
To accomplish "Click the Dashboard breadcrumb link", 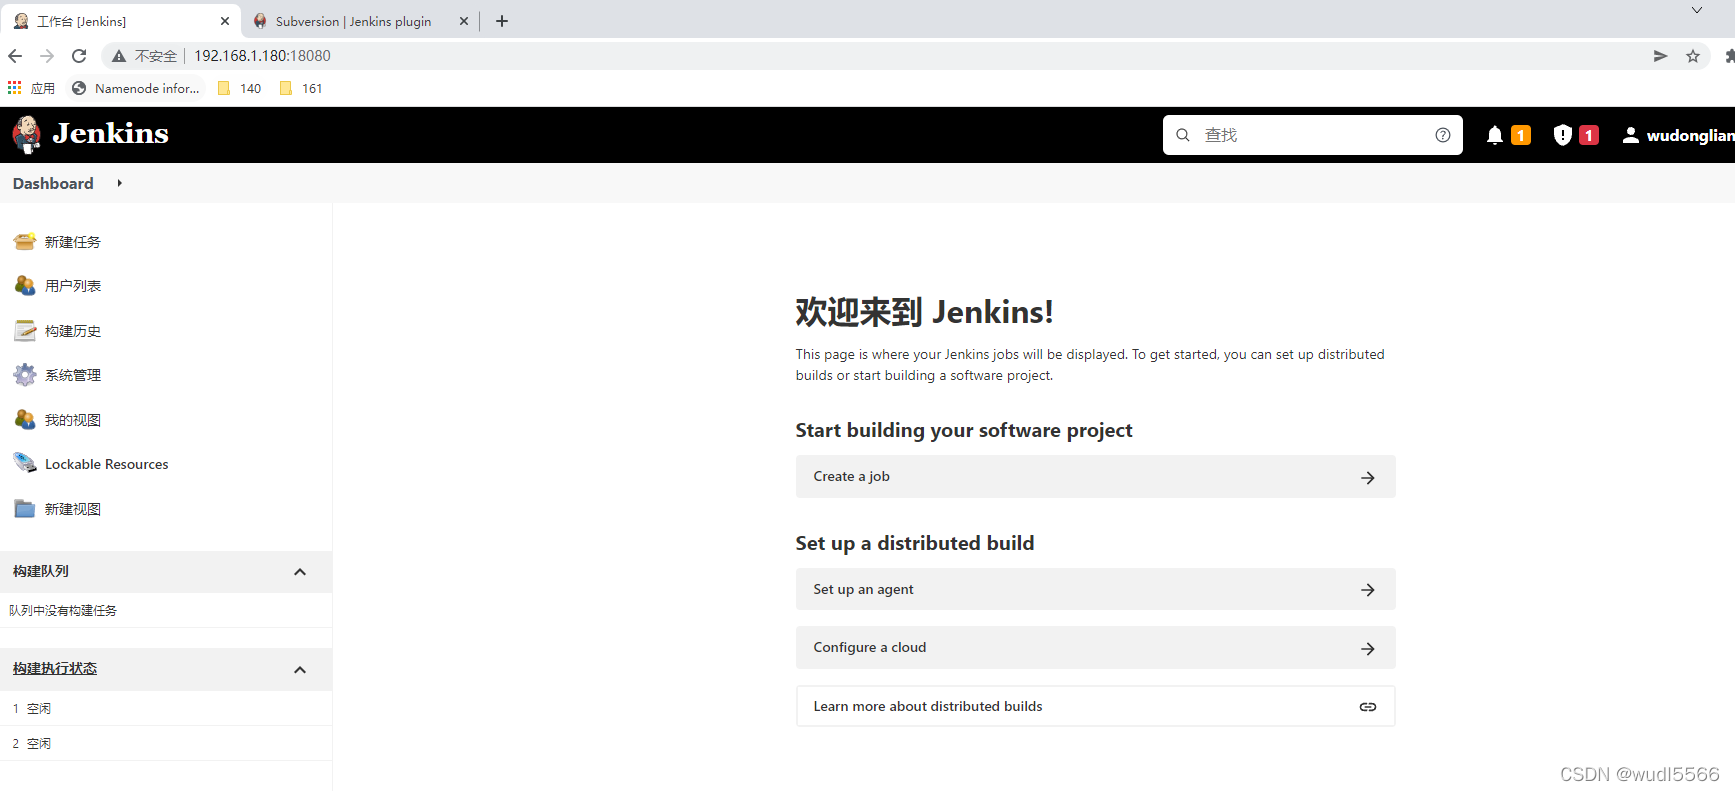I will pyautogui.click(x=53, y=183).
